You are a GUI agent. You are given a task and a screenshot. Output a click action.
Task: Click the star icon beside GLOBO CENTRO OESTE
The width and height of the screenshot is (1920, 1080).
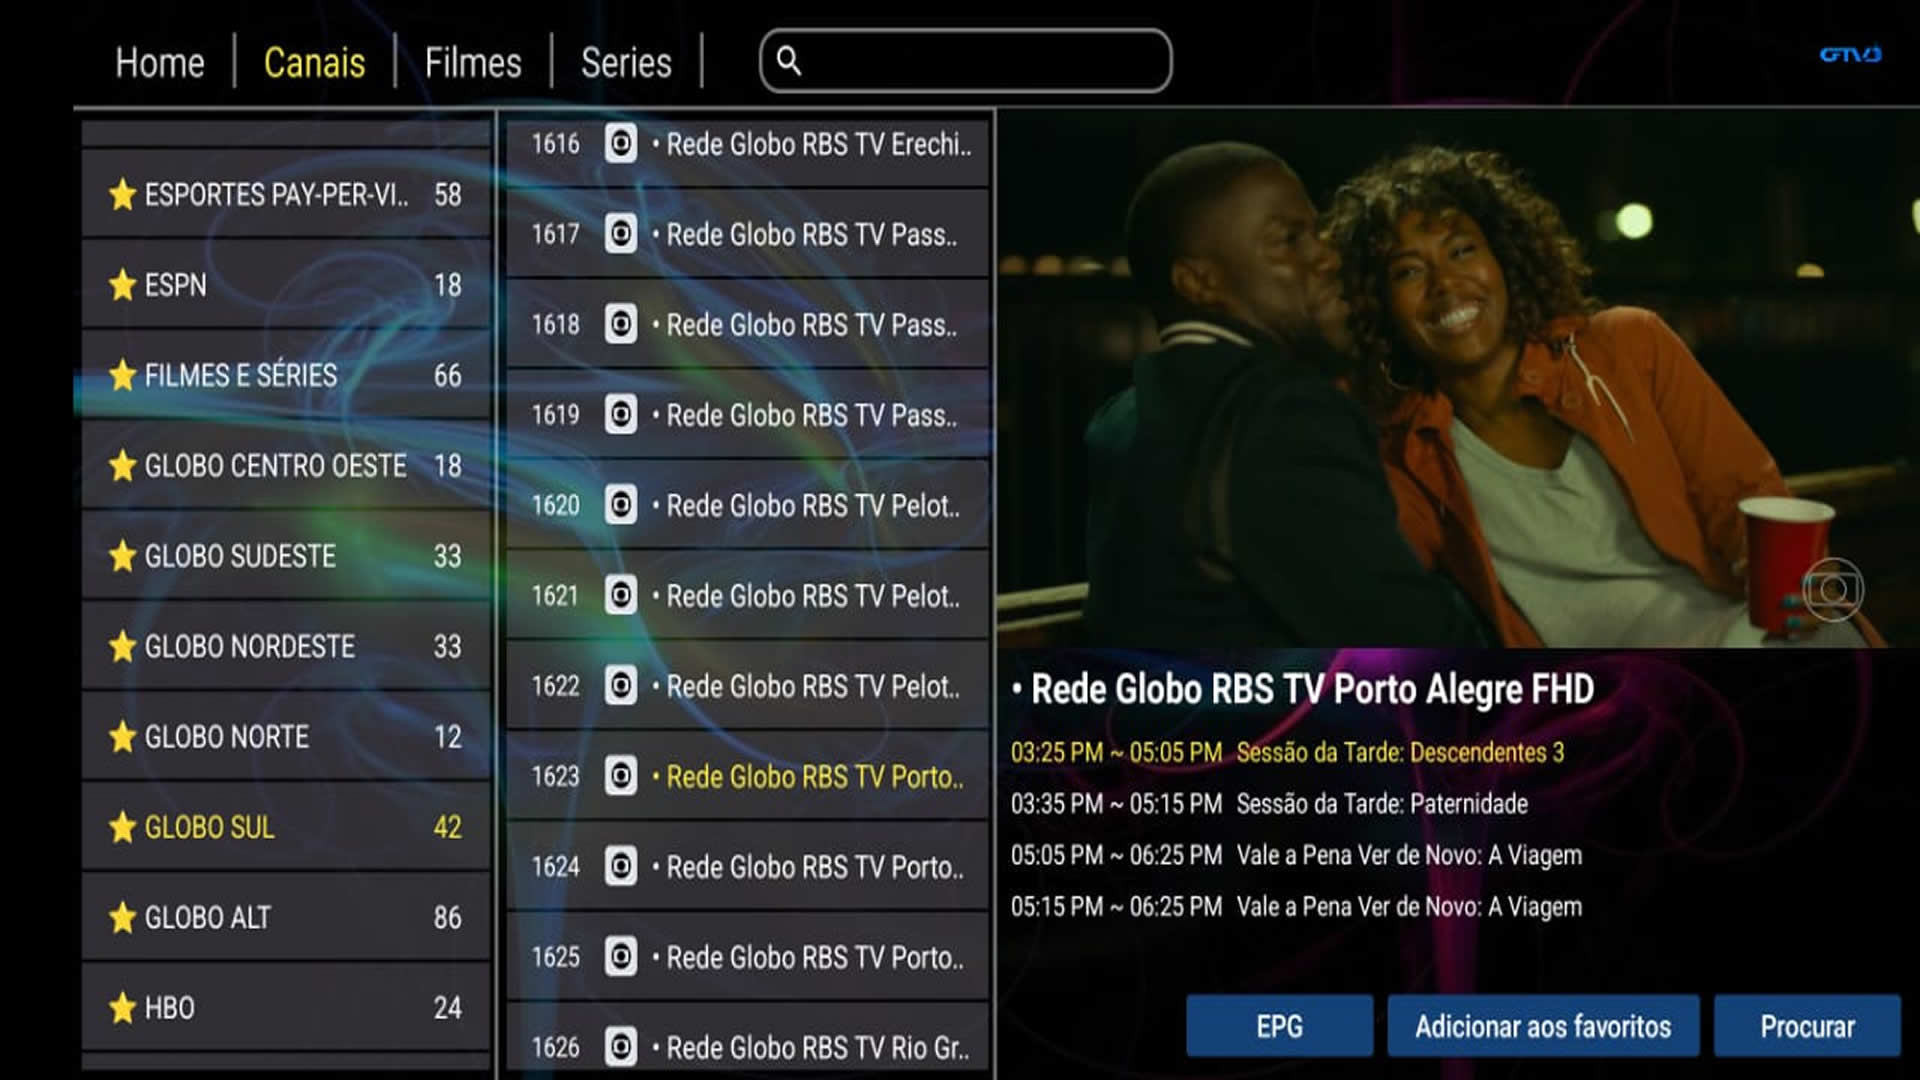(122, 466)
